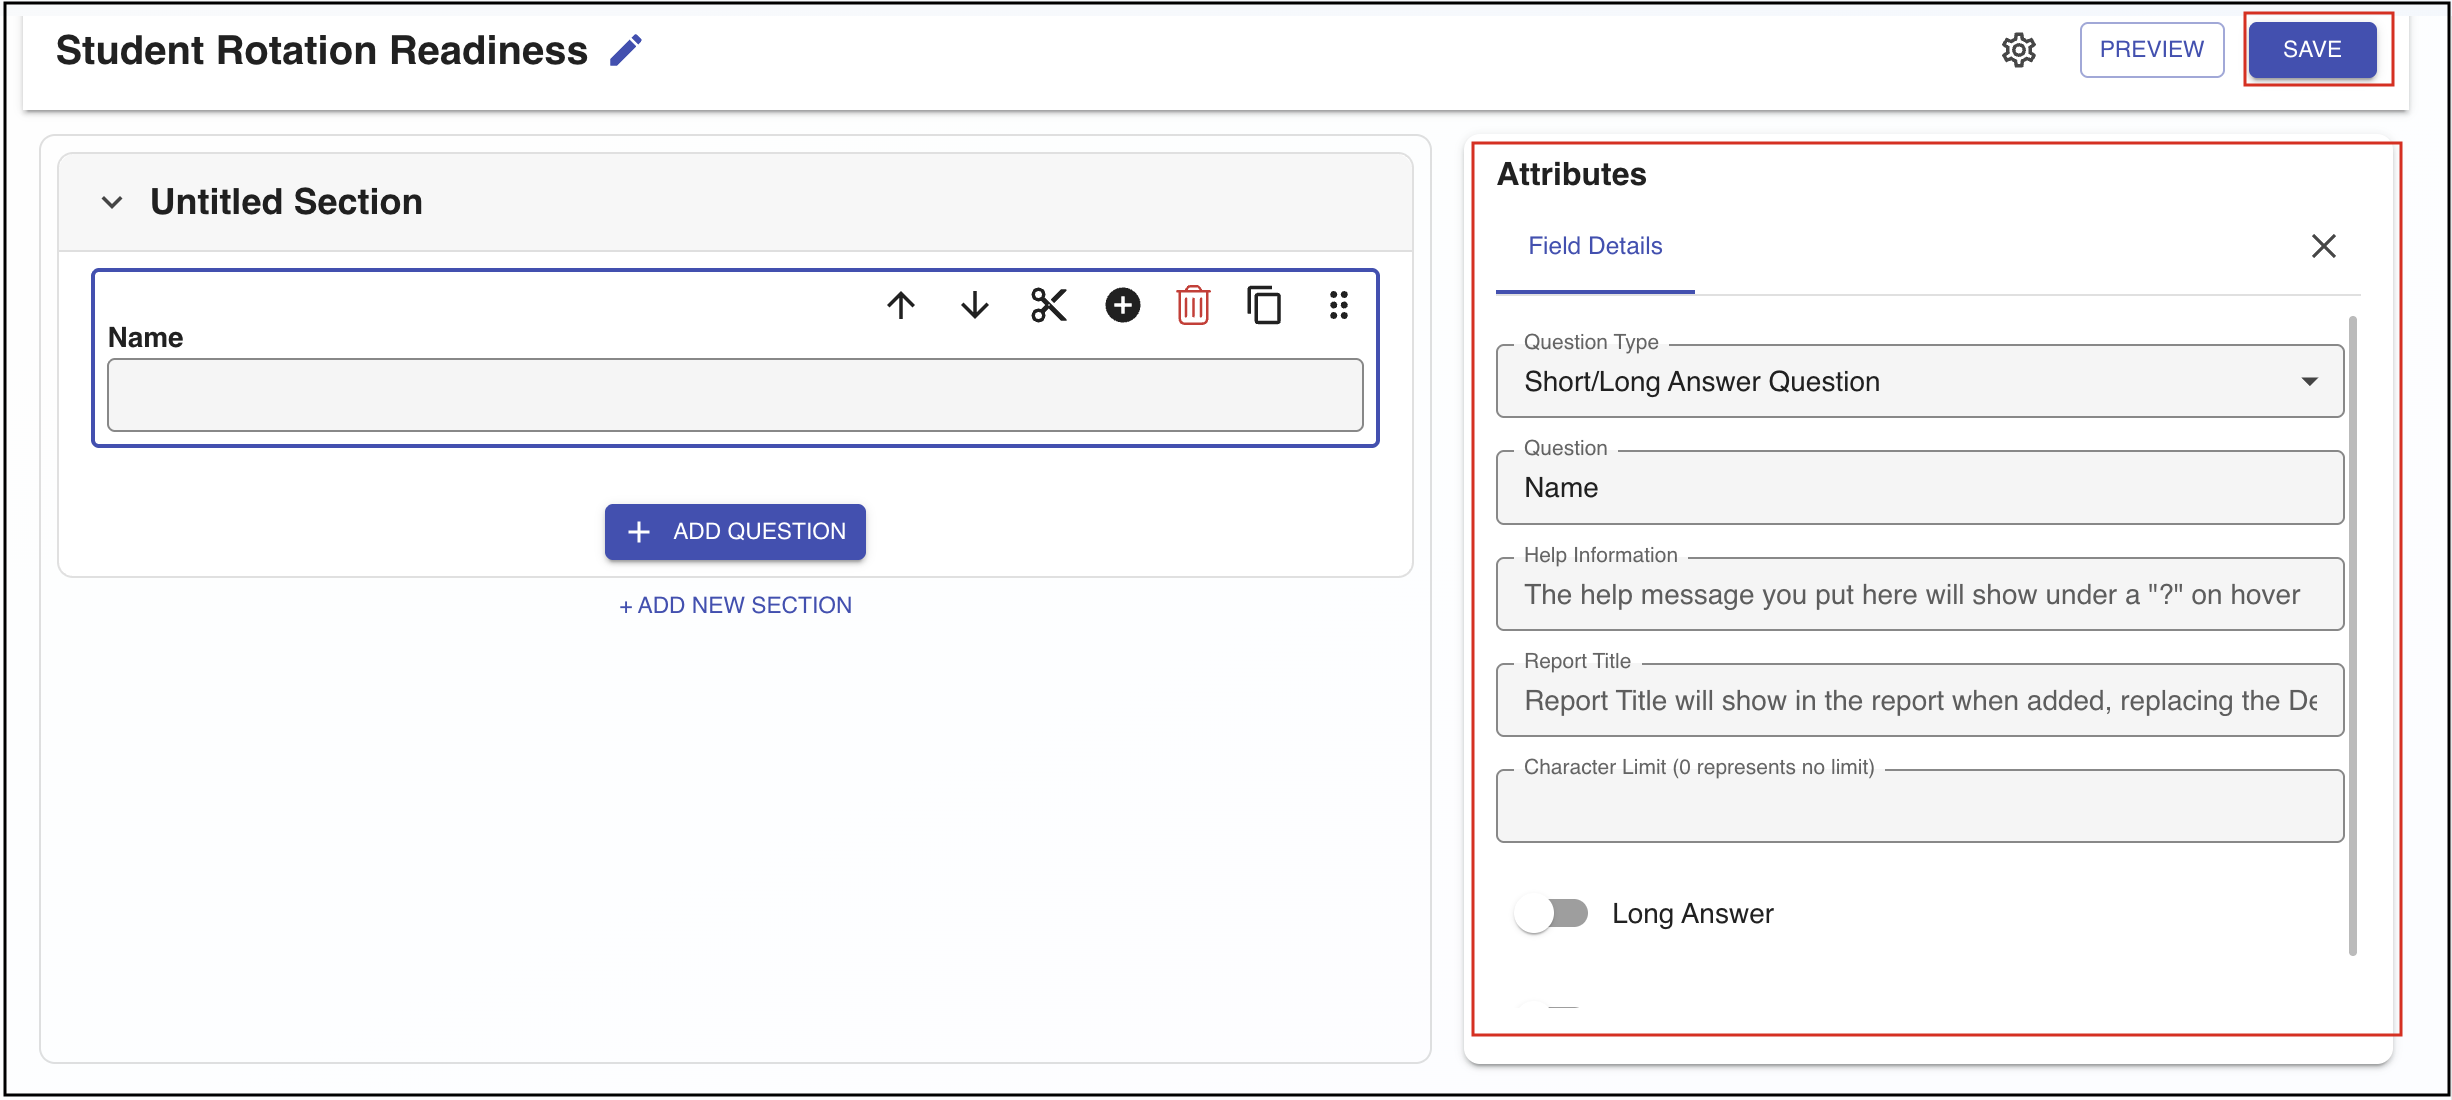Click the PREVIEW button
2452x1100 pixels.
(x=2151, y=50)
